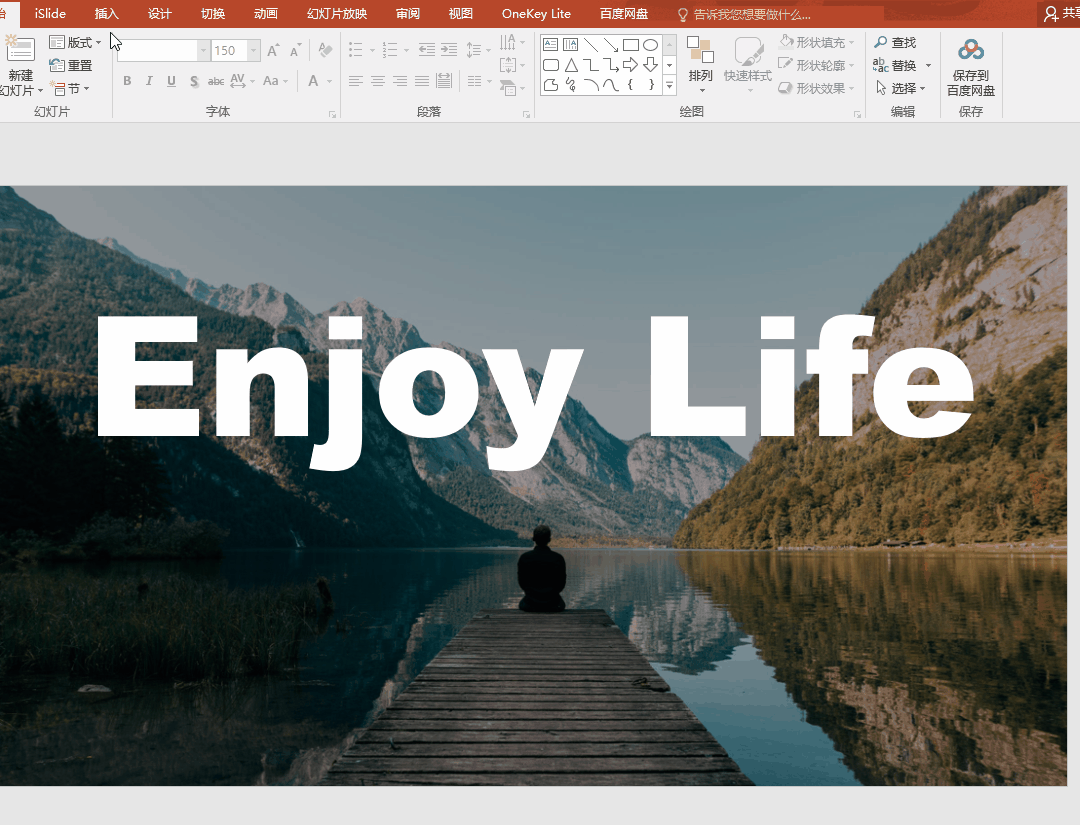Click the text shadow S icon
The width and height of the screenshot is (1080, 825).
[x=194, y=81]
